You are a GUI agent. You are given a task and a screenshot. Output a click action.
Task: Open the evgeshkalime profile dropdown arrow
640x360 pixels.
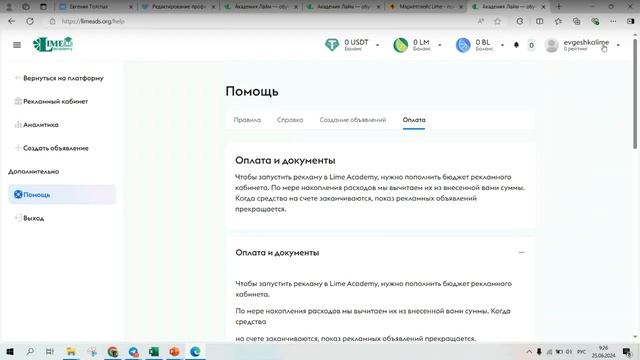pyautogui.click(x=618, y=45)
